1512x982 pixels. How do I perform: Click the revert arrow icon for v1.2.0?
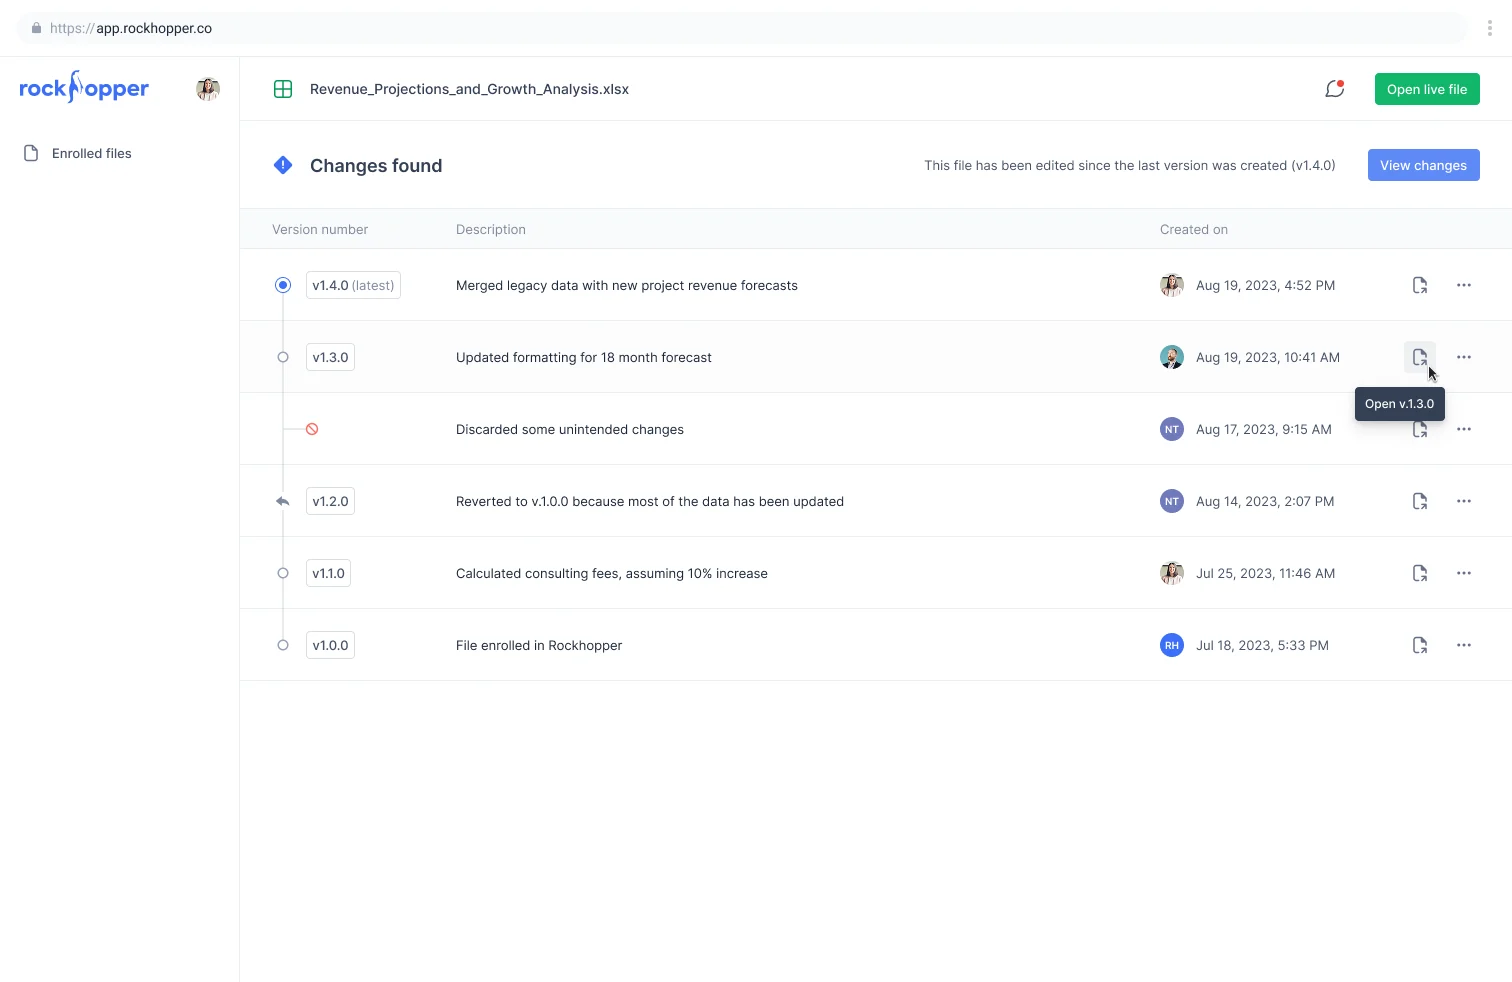283,501
